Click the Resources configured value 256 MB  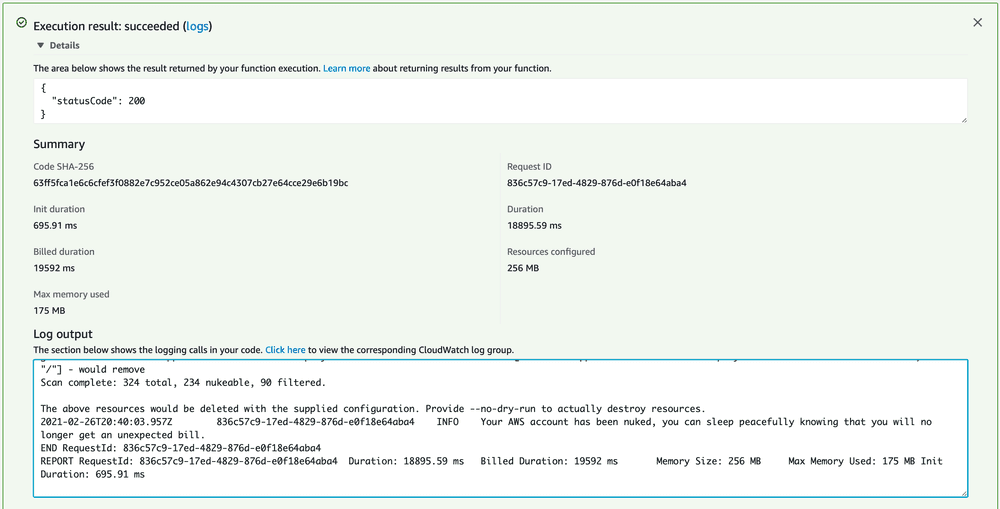click(x=523, y=268)
